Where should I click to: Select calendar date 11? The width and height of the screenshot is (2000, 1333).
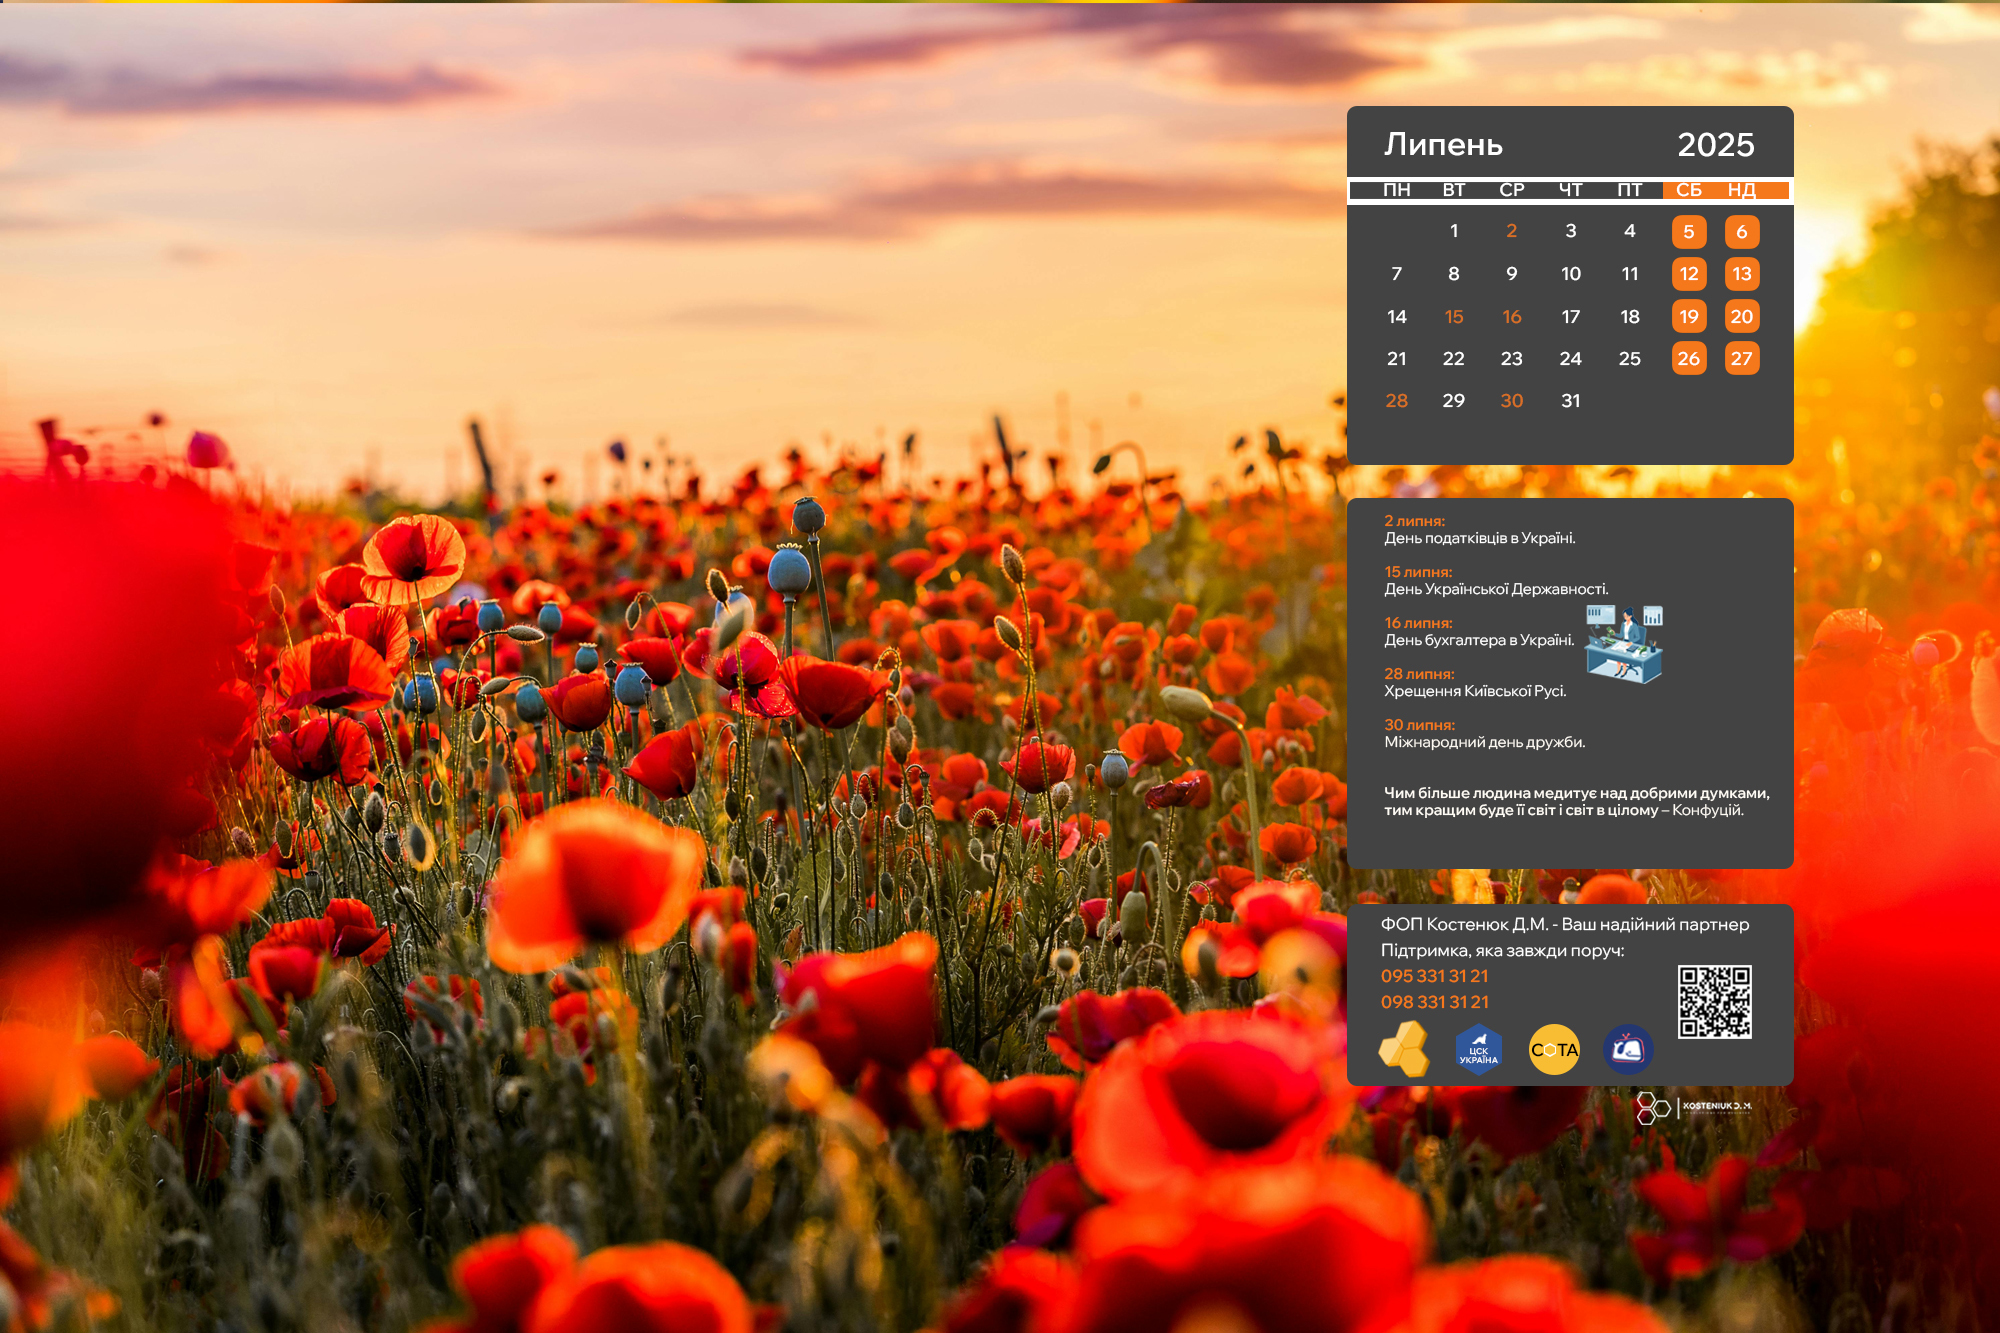1630,274
